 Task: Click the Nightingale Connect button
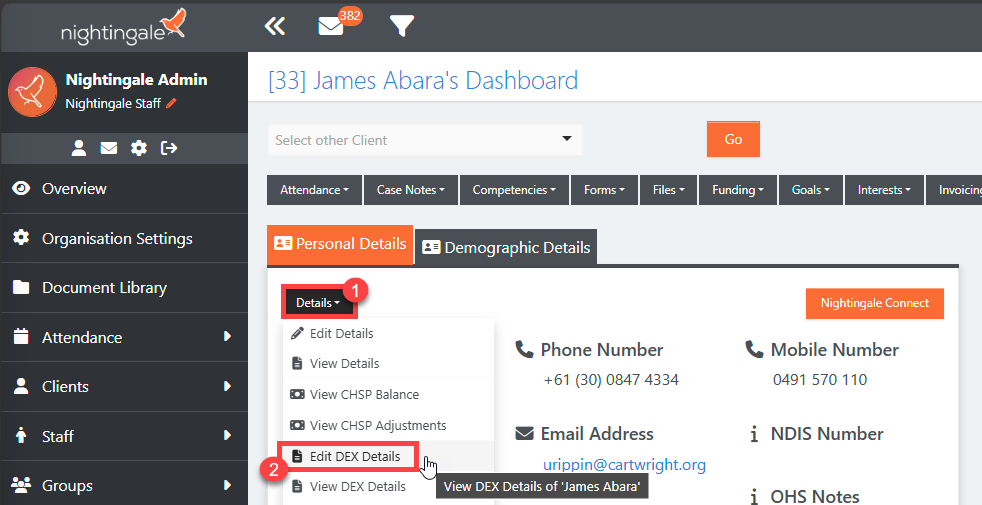click(874, 303)
